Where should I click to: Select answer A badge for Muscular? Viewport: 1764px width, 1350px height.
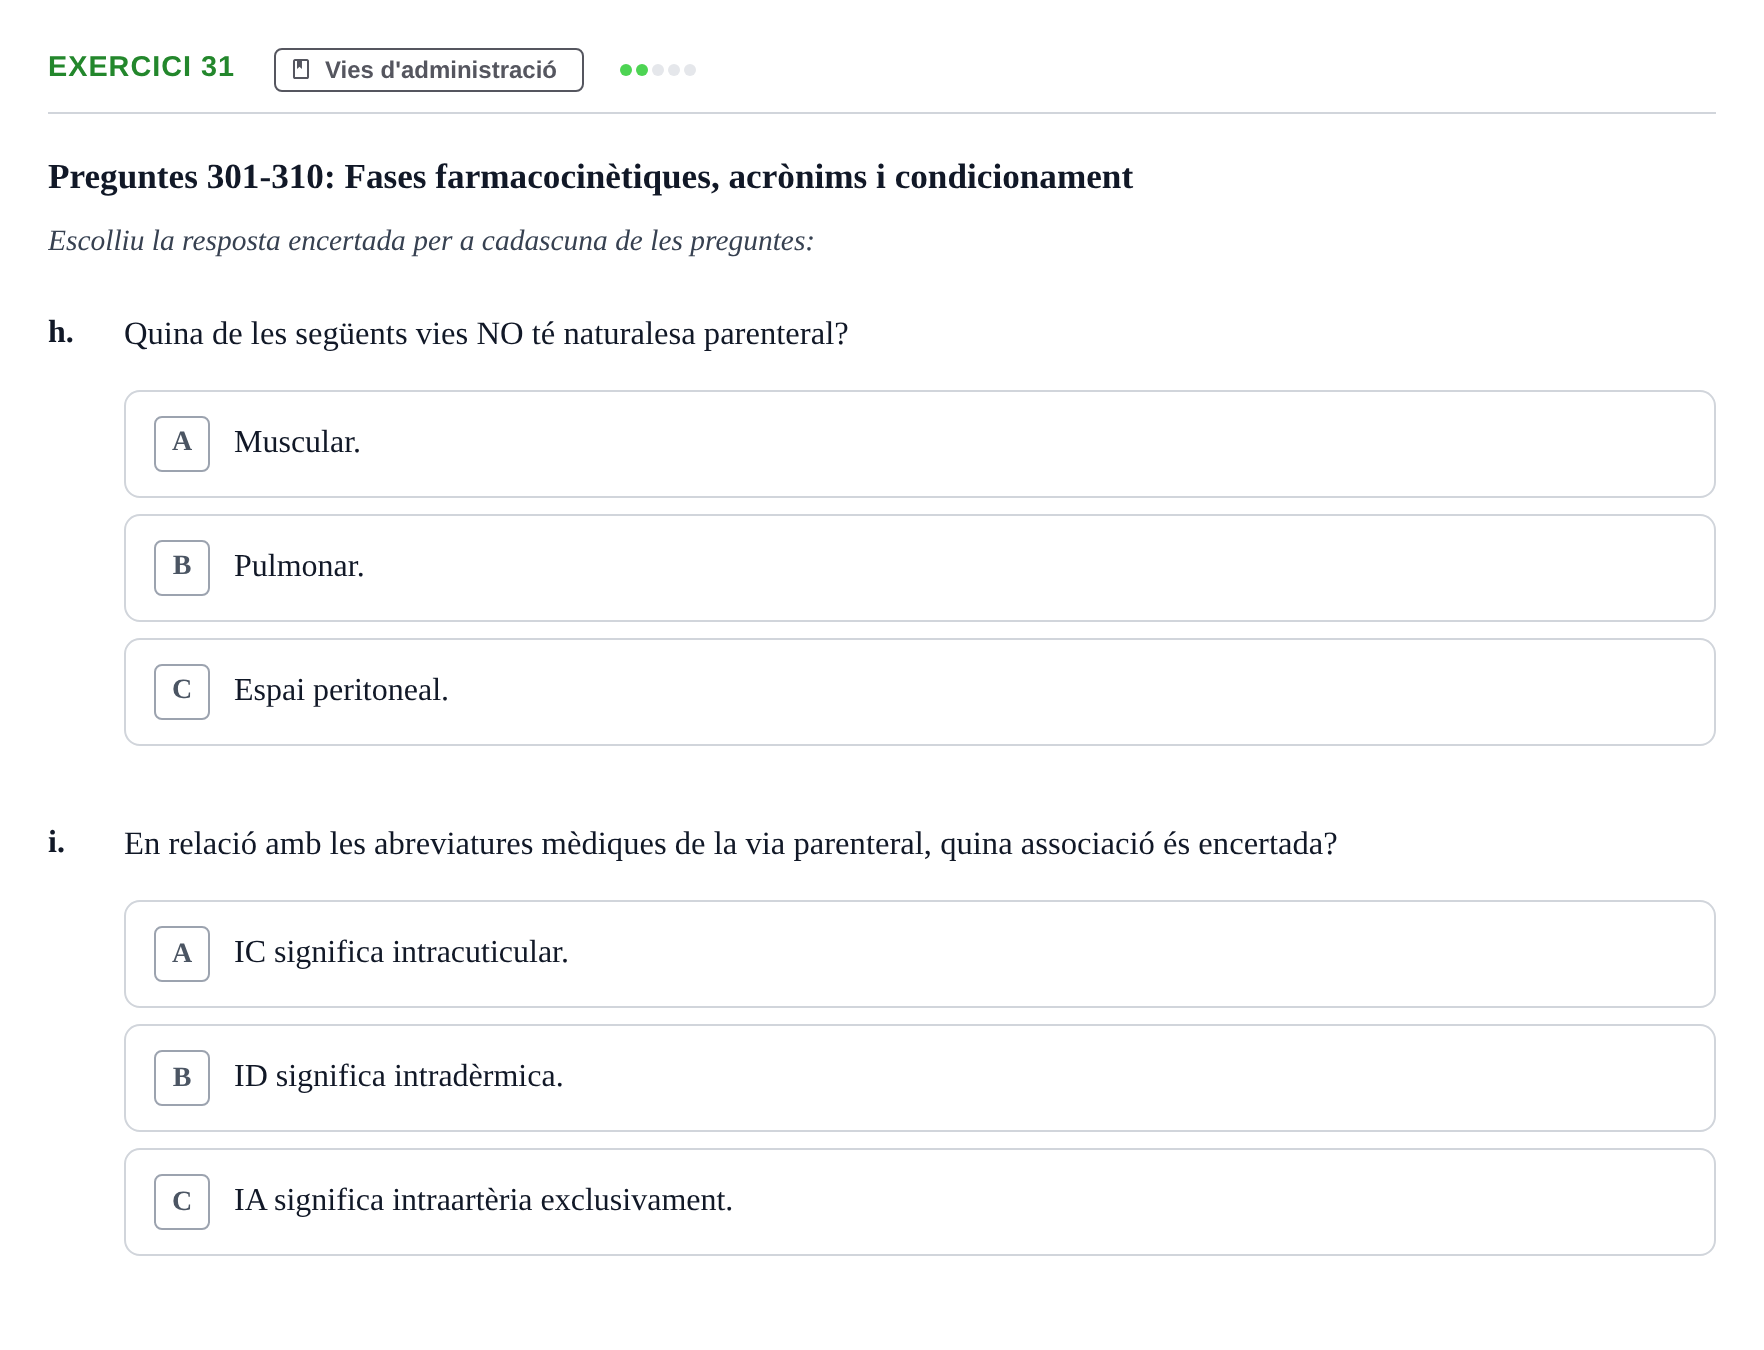182,444
